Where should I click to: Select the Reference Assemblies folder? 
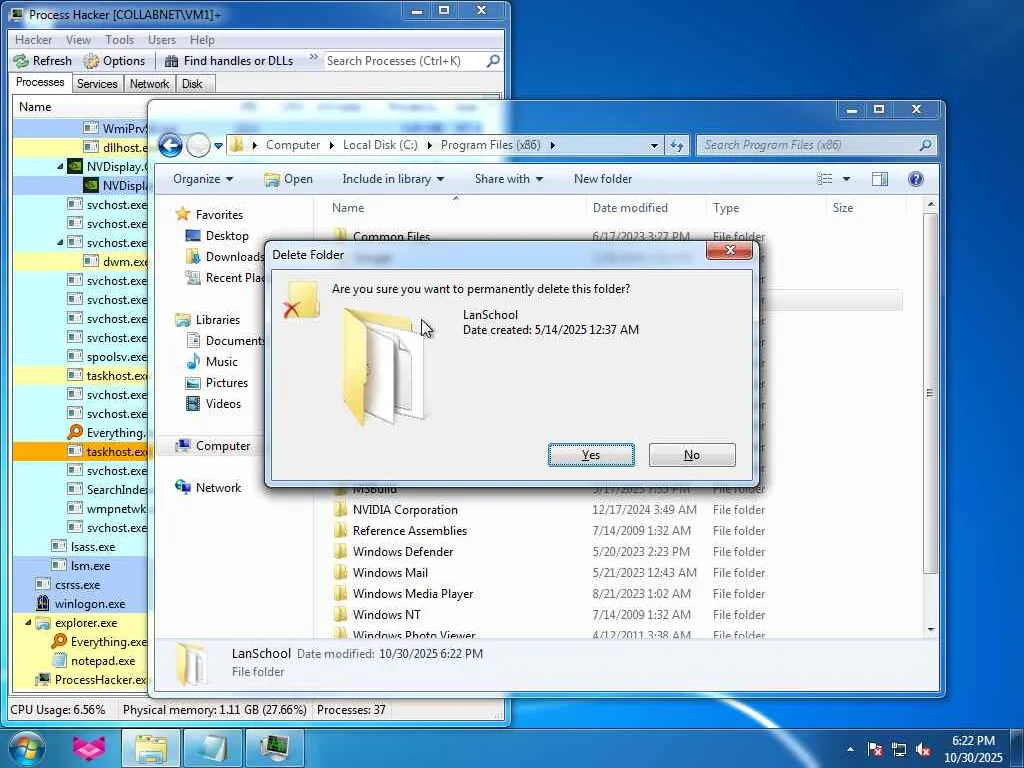click(409, 531)
